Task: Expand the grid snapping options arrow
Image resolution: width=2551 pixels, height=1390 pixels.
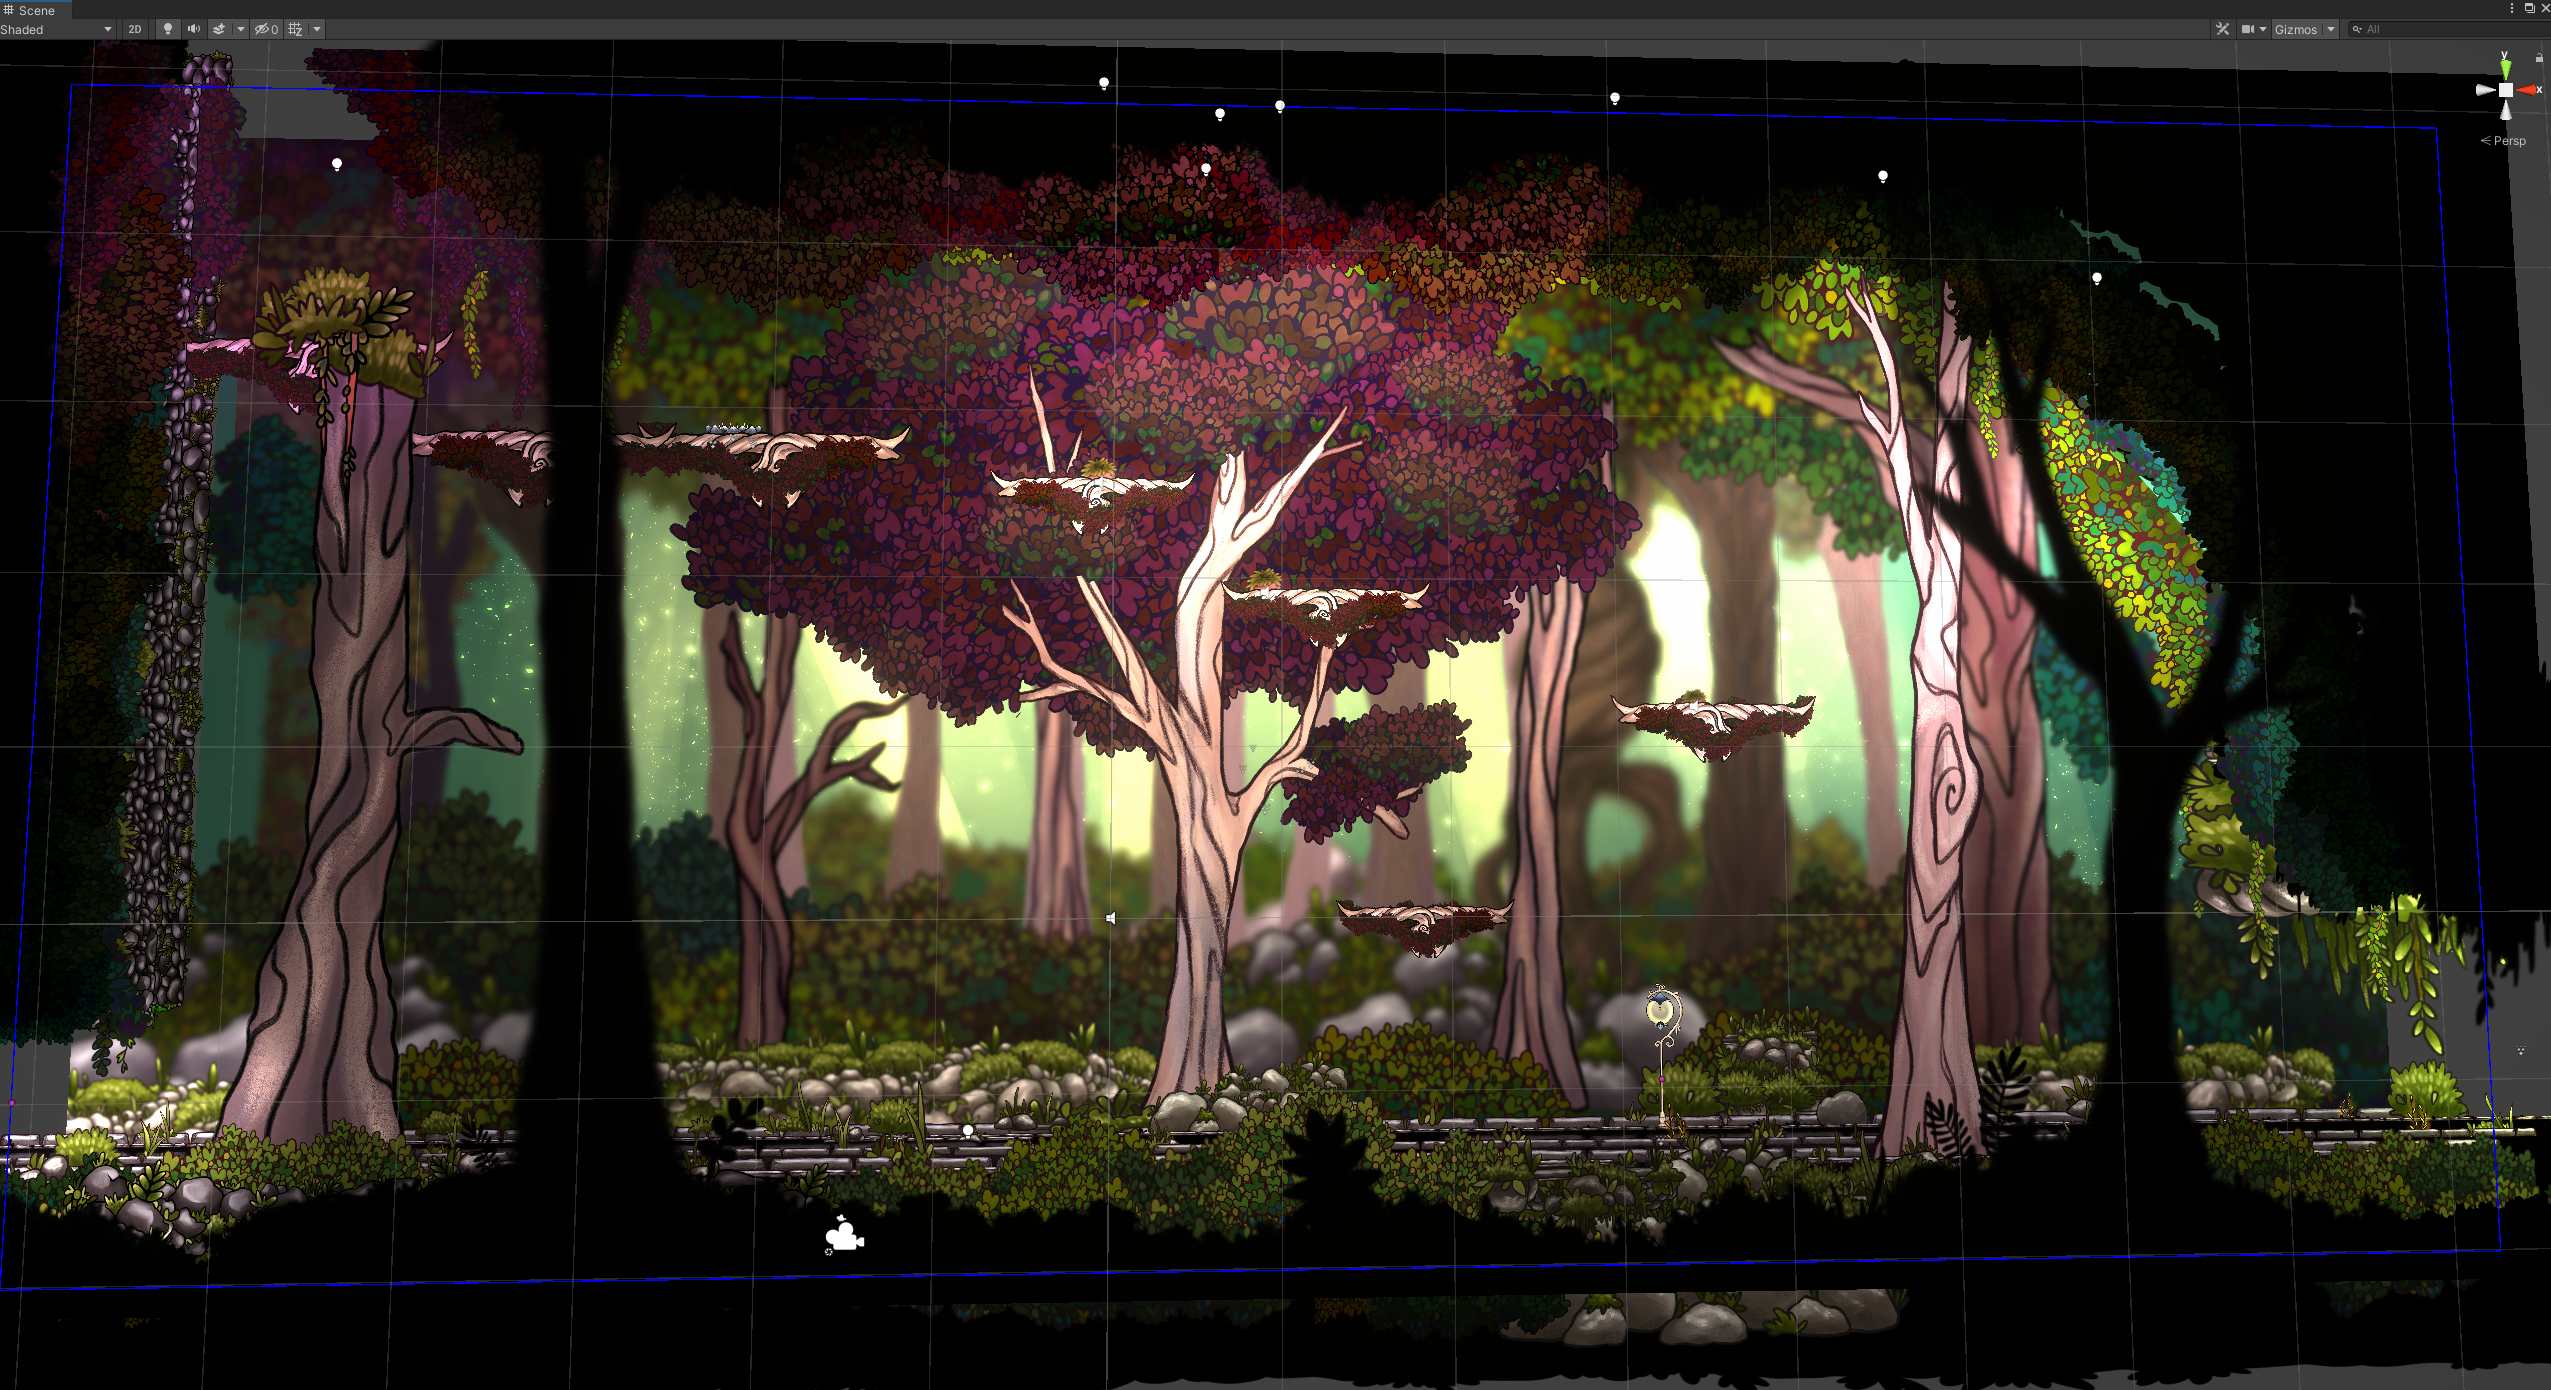Action: [317, 29]
